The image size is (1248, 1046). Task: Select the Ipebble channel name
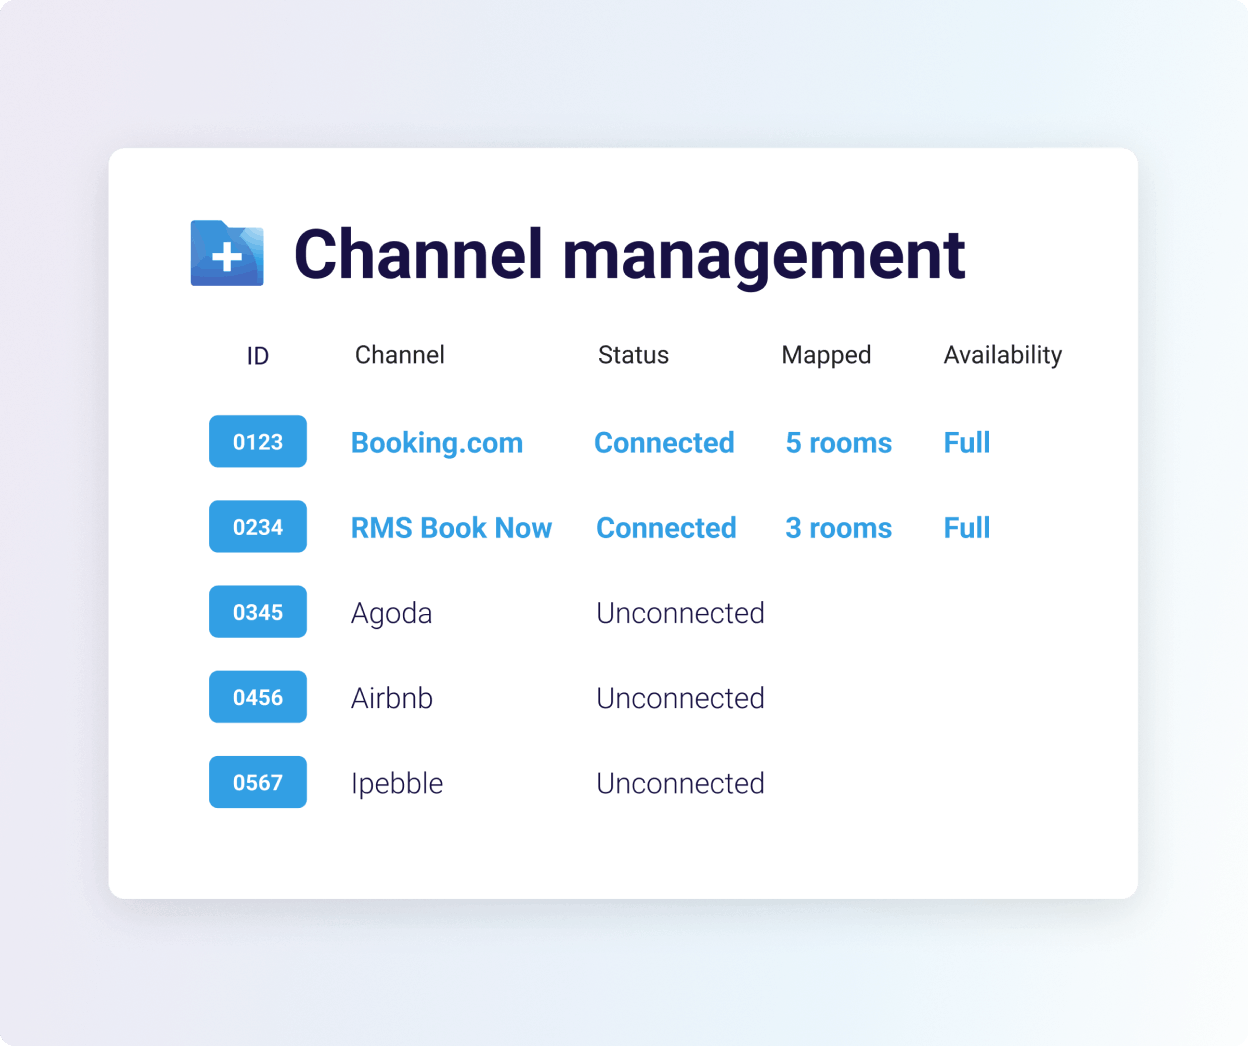click(397, 784)
